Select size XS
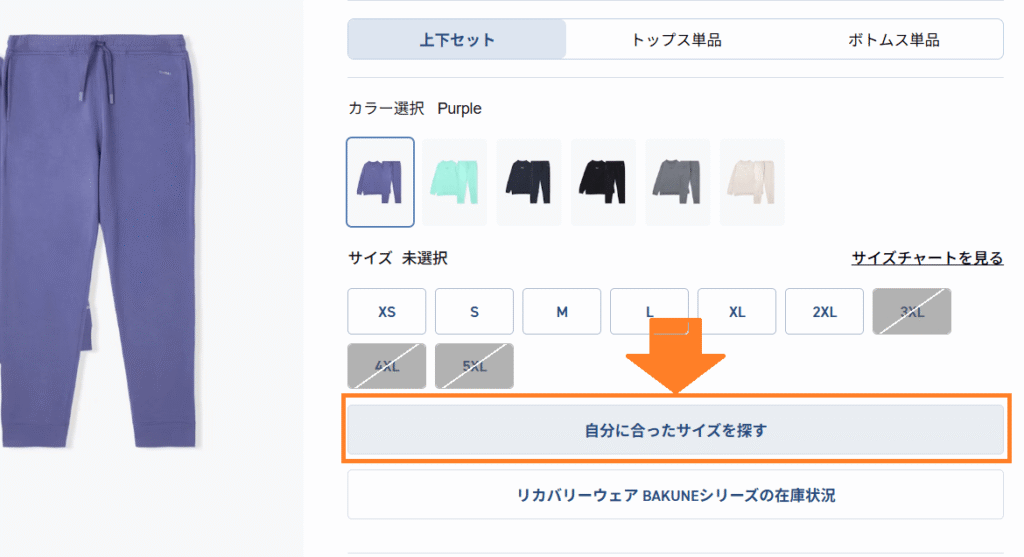This screenshot has height=557, width=1024. pos(387,311)
